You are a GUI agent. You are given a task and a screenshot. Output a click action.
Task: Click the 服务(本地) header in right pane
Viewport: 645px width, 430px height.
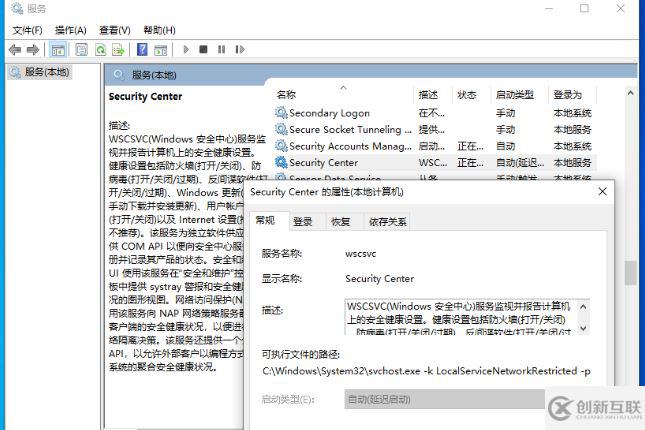coord(154,75)
